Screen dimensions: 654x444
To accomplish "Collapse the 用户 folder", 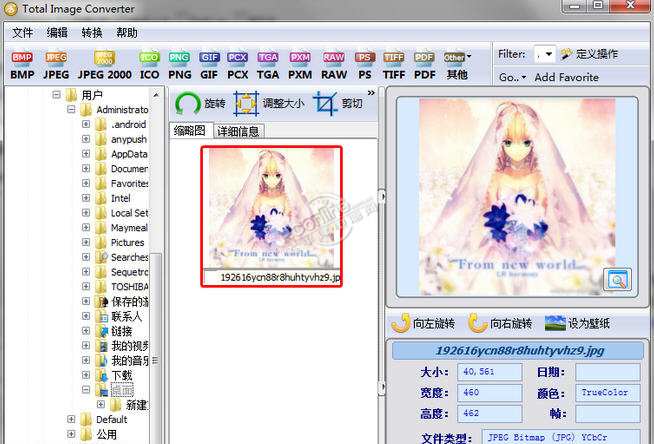I will (x=56, y=95).
